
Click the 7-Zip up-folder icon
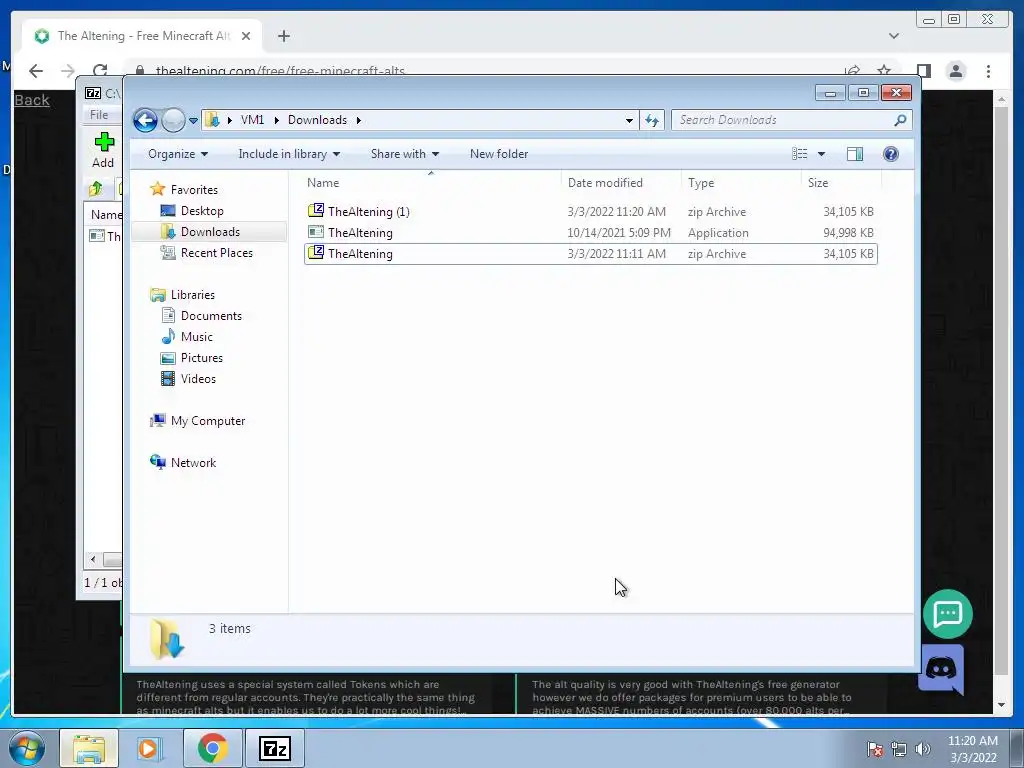tap(96, 189)
